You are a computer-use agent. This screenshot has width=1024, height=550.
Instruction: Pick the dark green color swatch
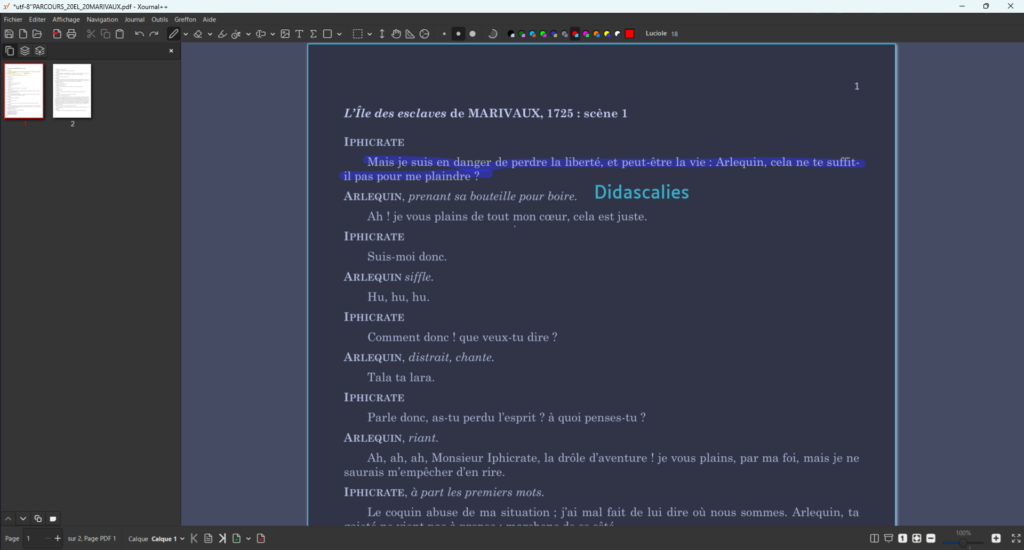[x=522, y=34]
